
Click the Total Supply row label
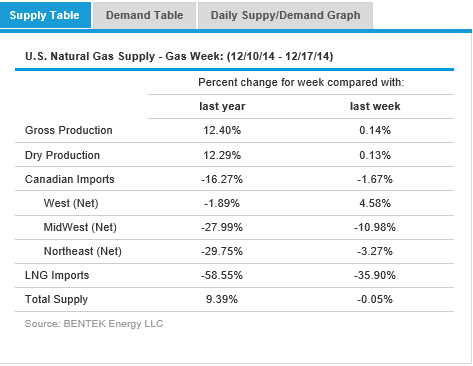click(56, 299)
